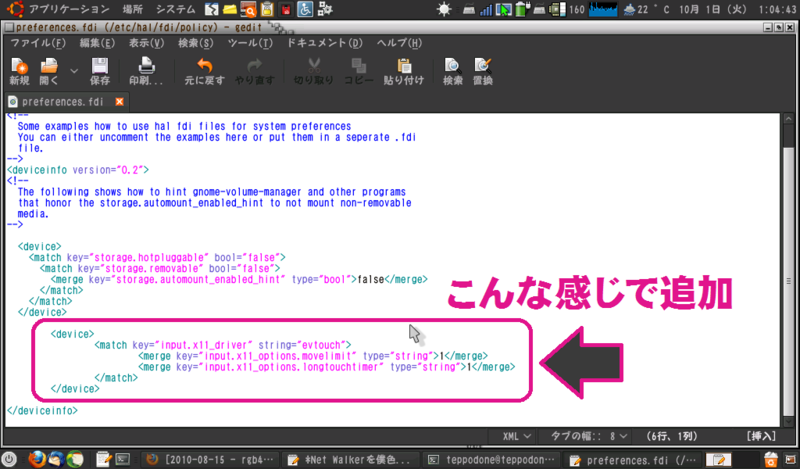Viewport: 800px width, 469px height.
Task: Click the folder icon in top panel launchers
Action: 230,9
